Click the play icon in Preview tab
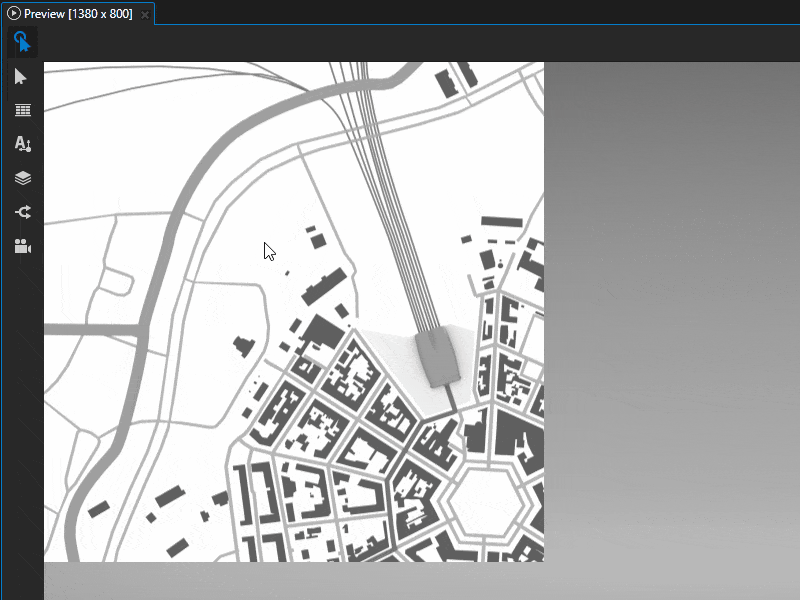This screenshot has width=800, height=600. tap(14, 13)
